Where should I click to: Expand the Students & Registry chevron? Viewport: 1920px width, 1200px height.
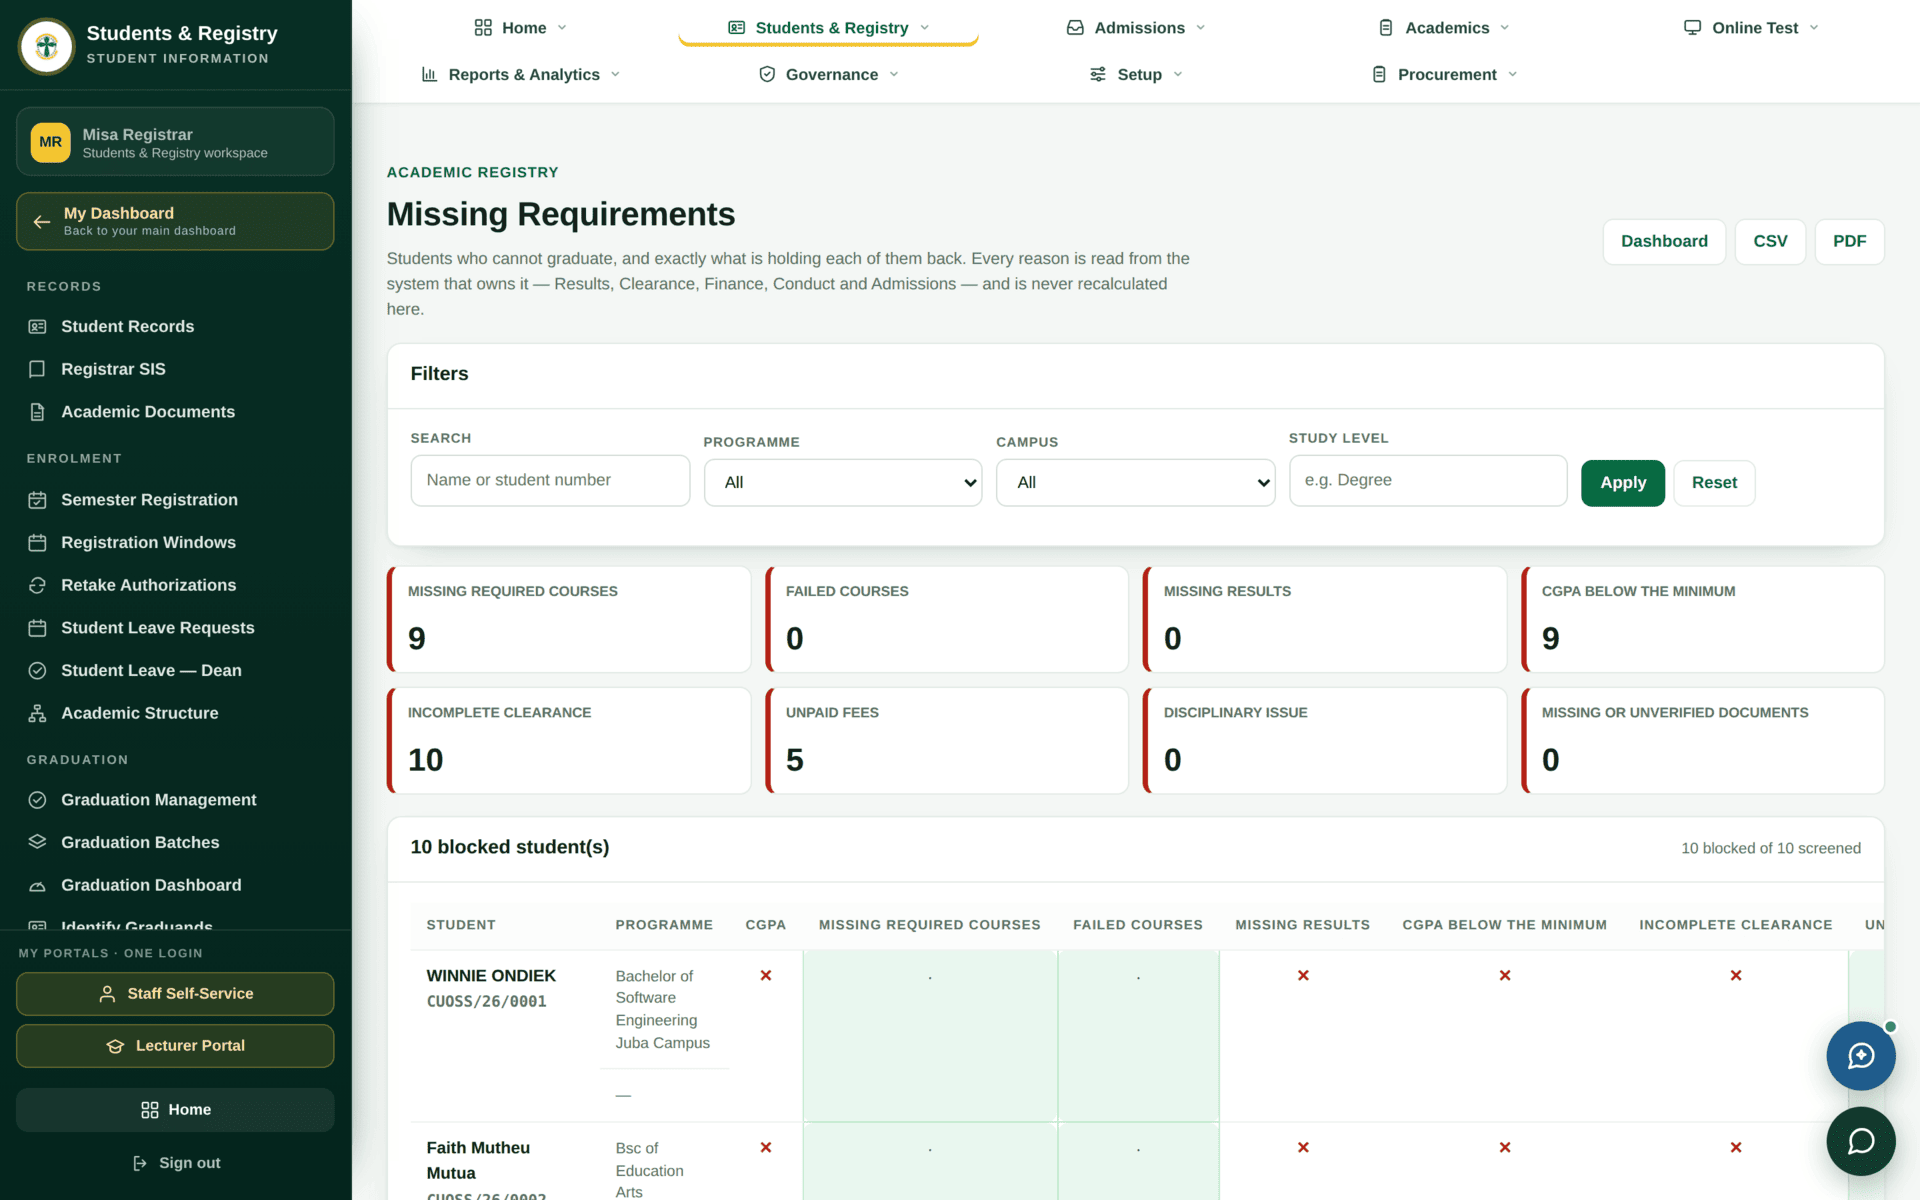click(925, 28)
